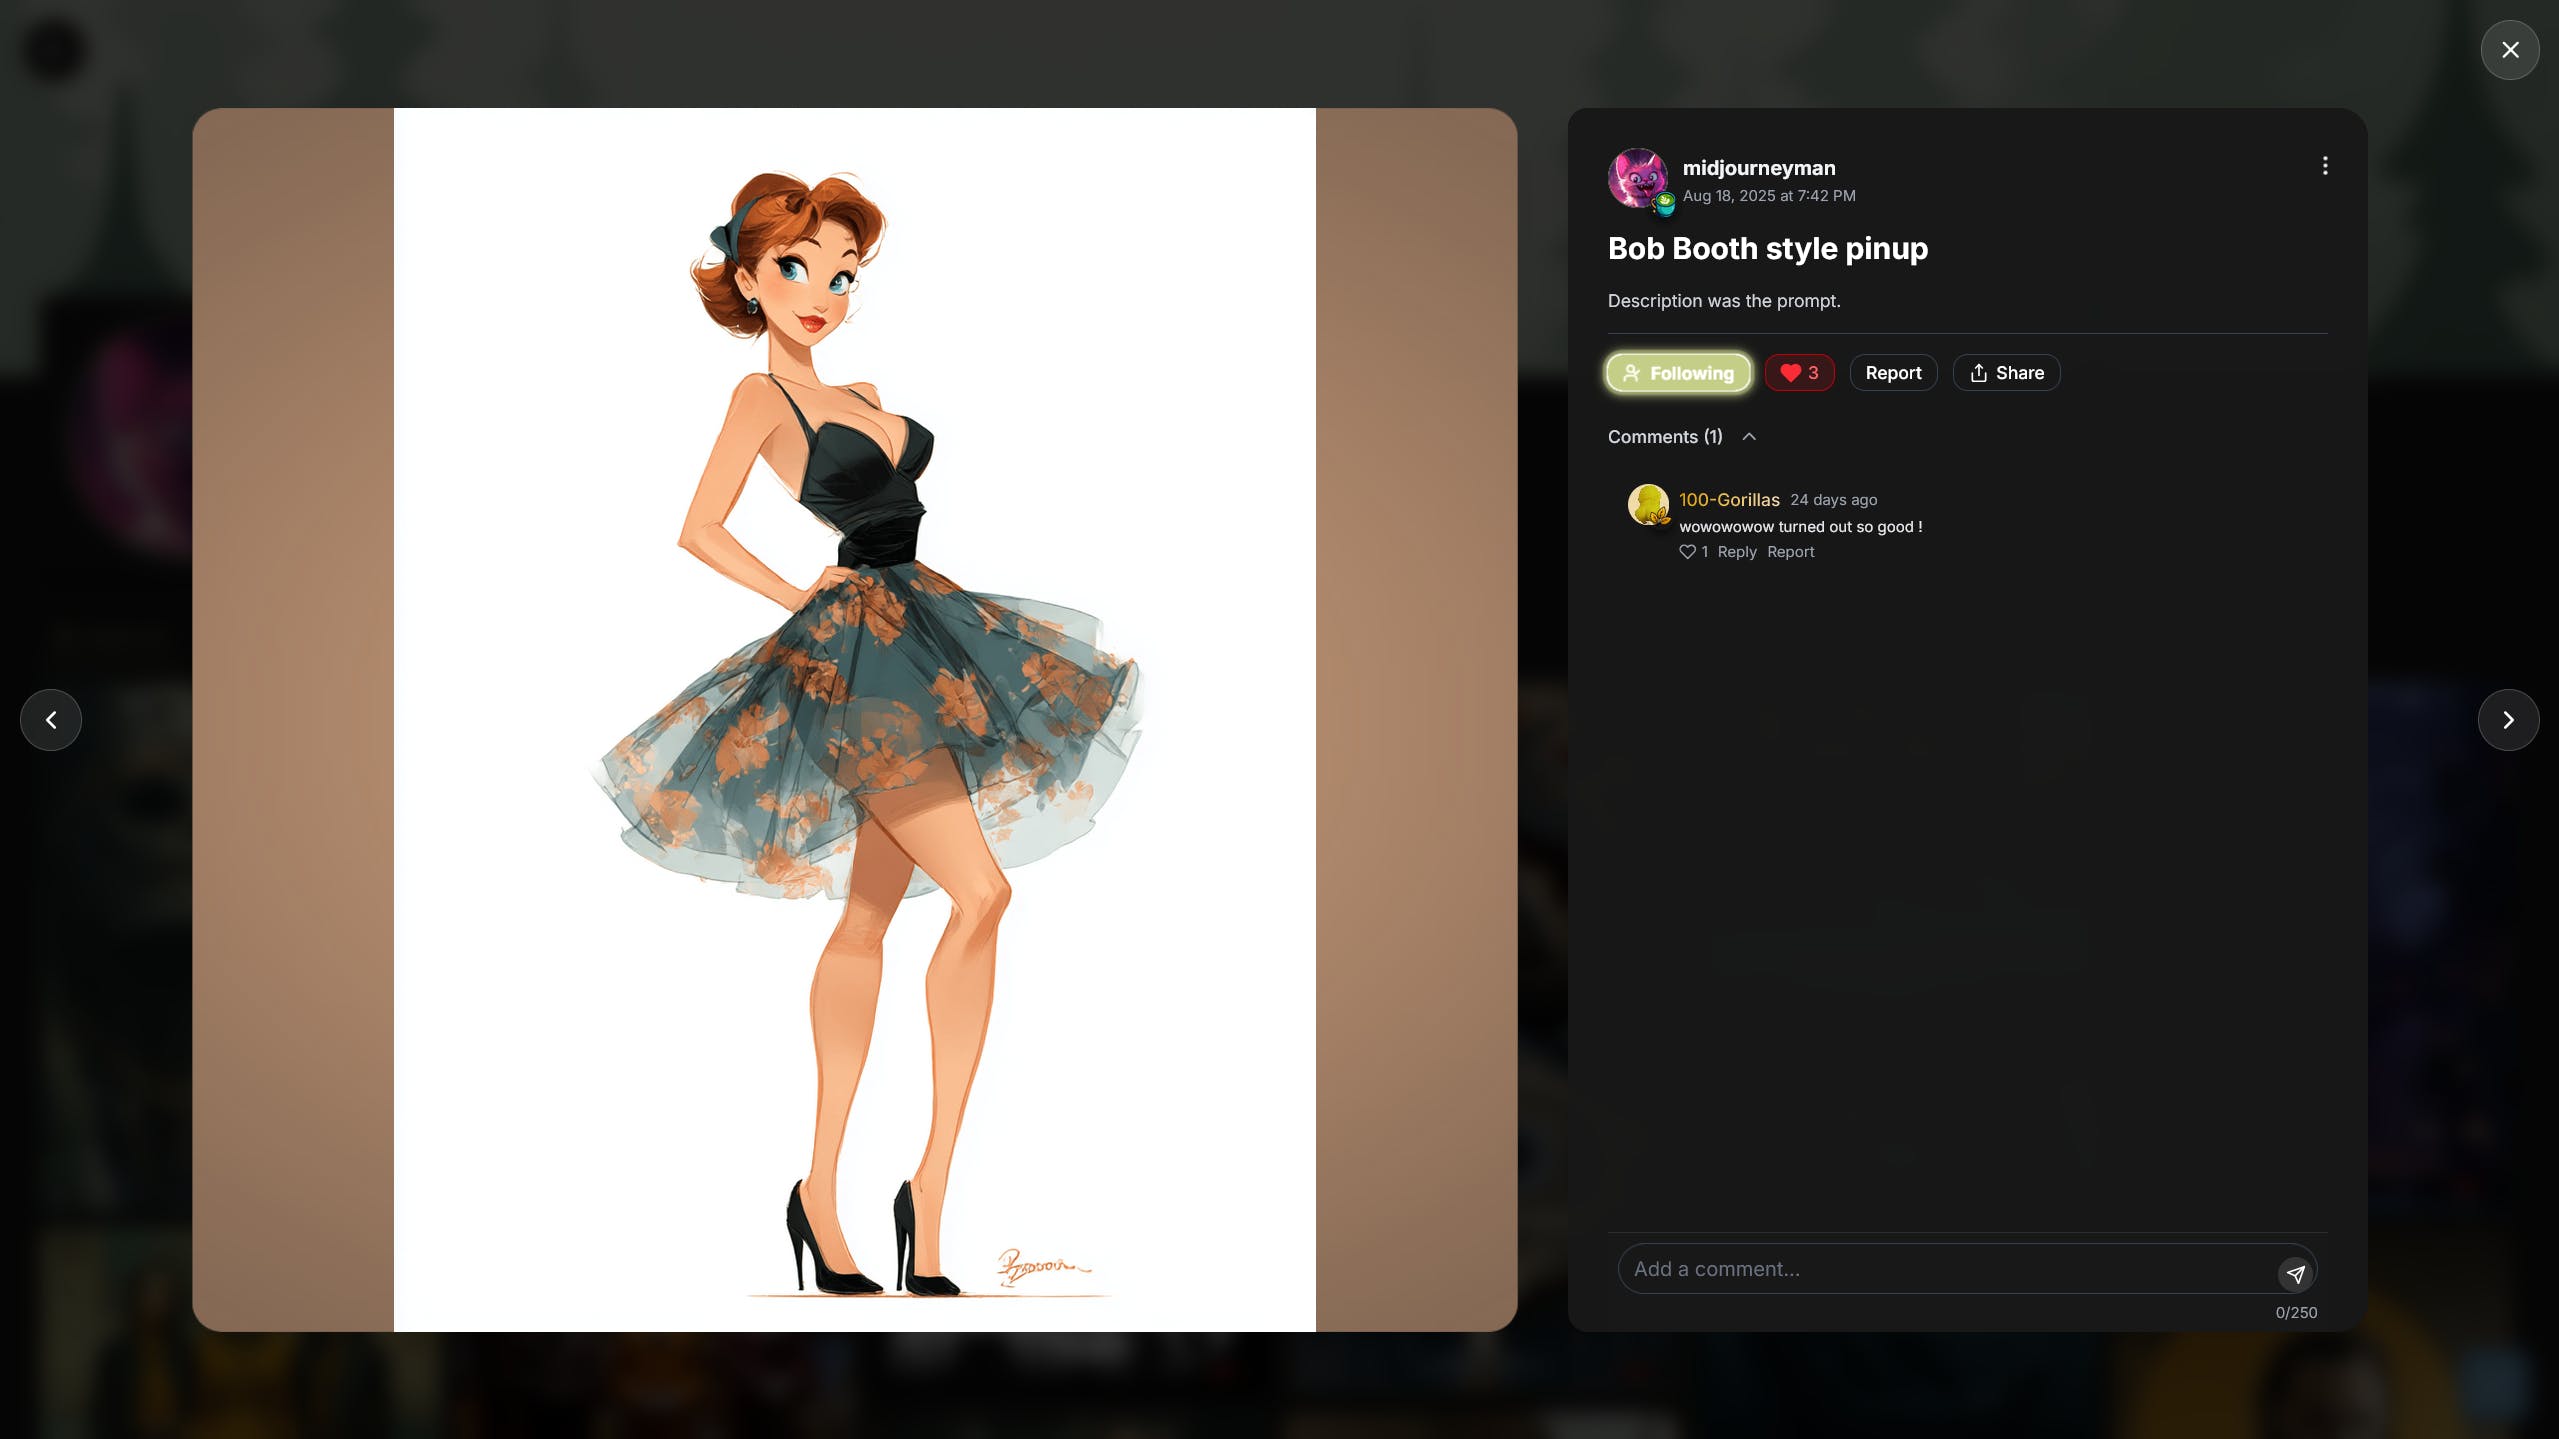Like the 100-Gorillas comment heart icon
The height and width of the screenshot is (1439, 2559).
pos(1687,552)
